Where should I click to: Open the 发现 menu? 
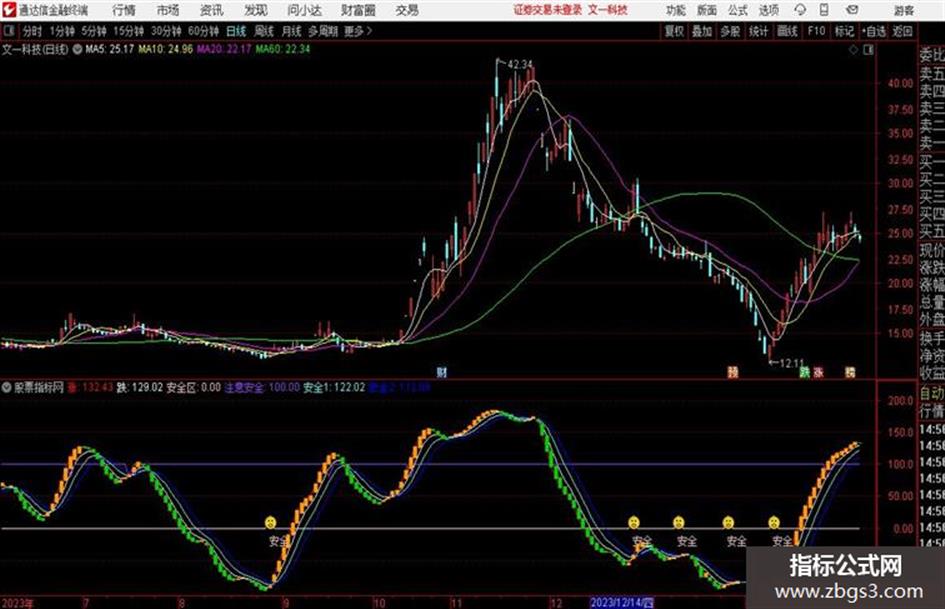click(x=256, y=10)
